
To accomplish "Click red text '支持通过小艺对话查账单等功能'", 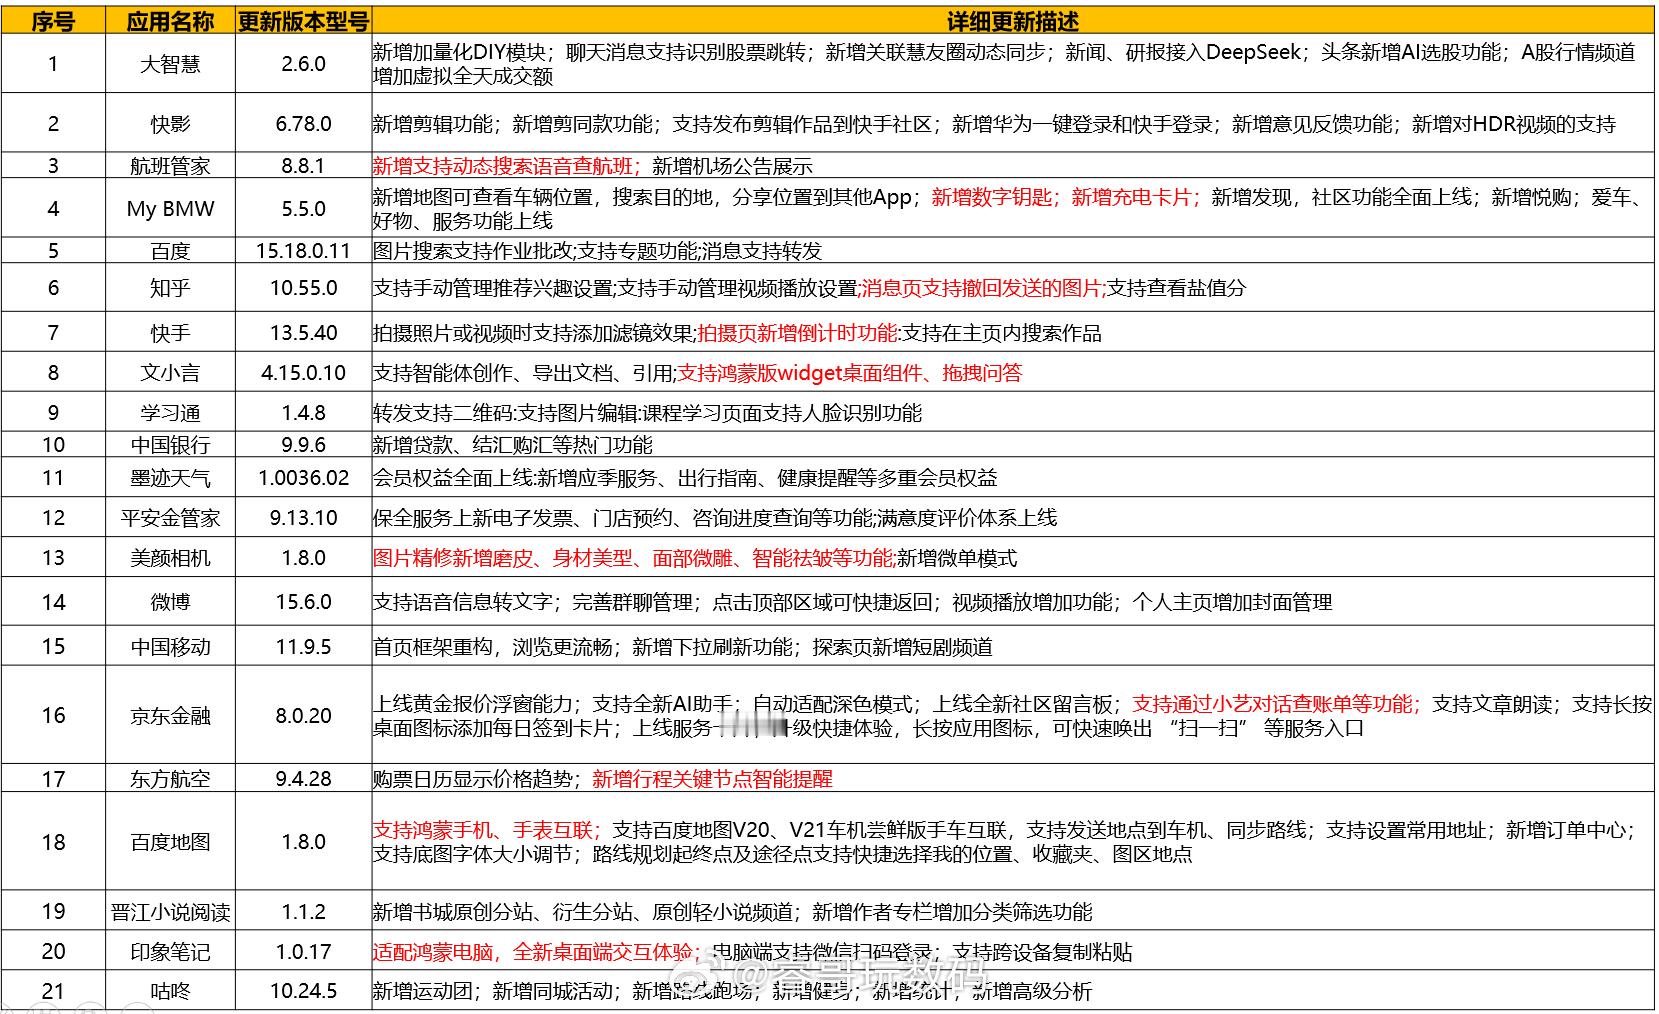I will 1273,704.
